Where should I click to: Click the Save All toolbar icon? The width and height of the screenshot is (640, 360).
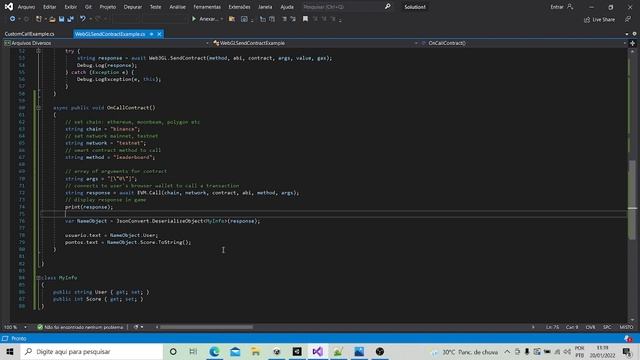[x=70, y=19]
